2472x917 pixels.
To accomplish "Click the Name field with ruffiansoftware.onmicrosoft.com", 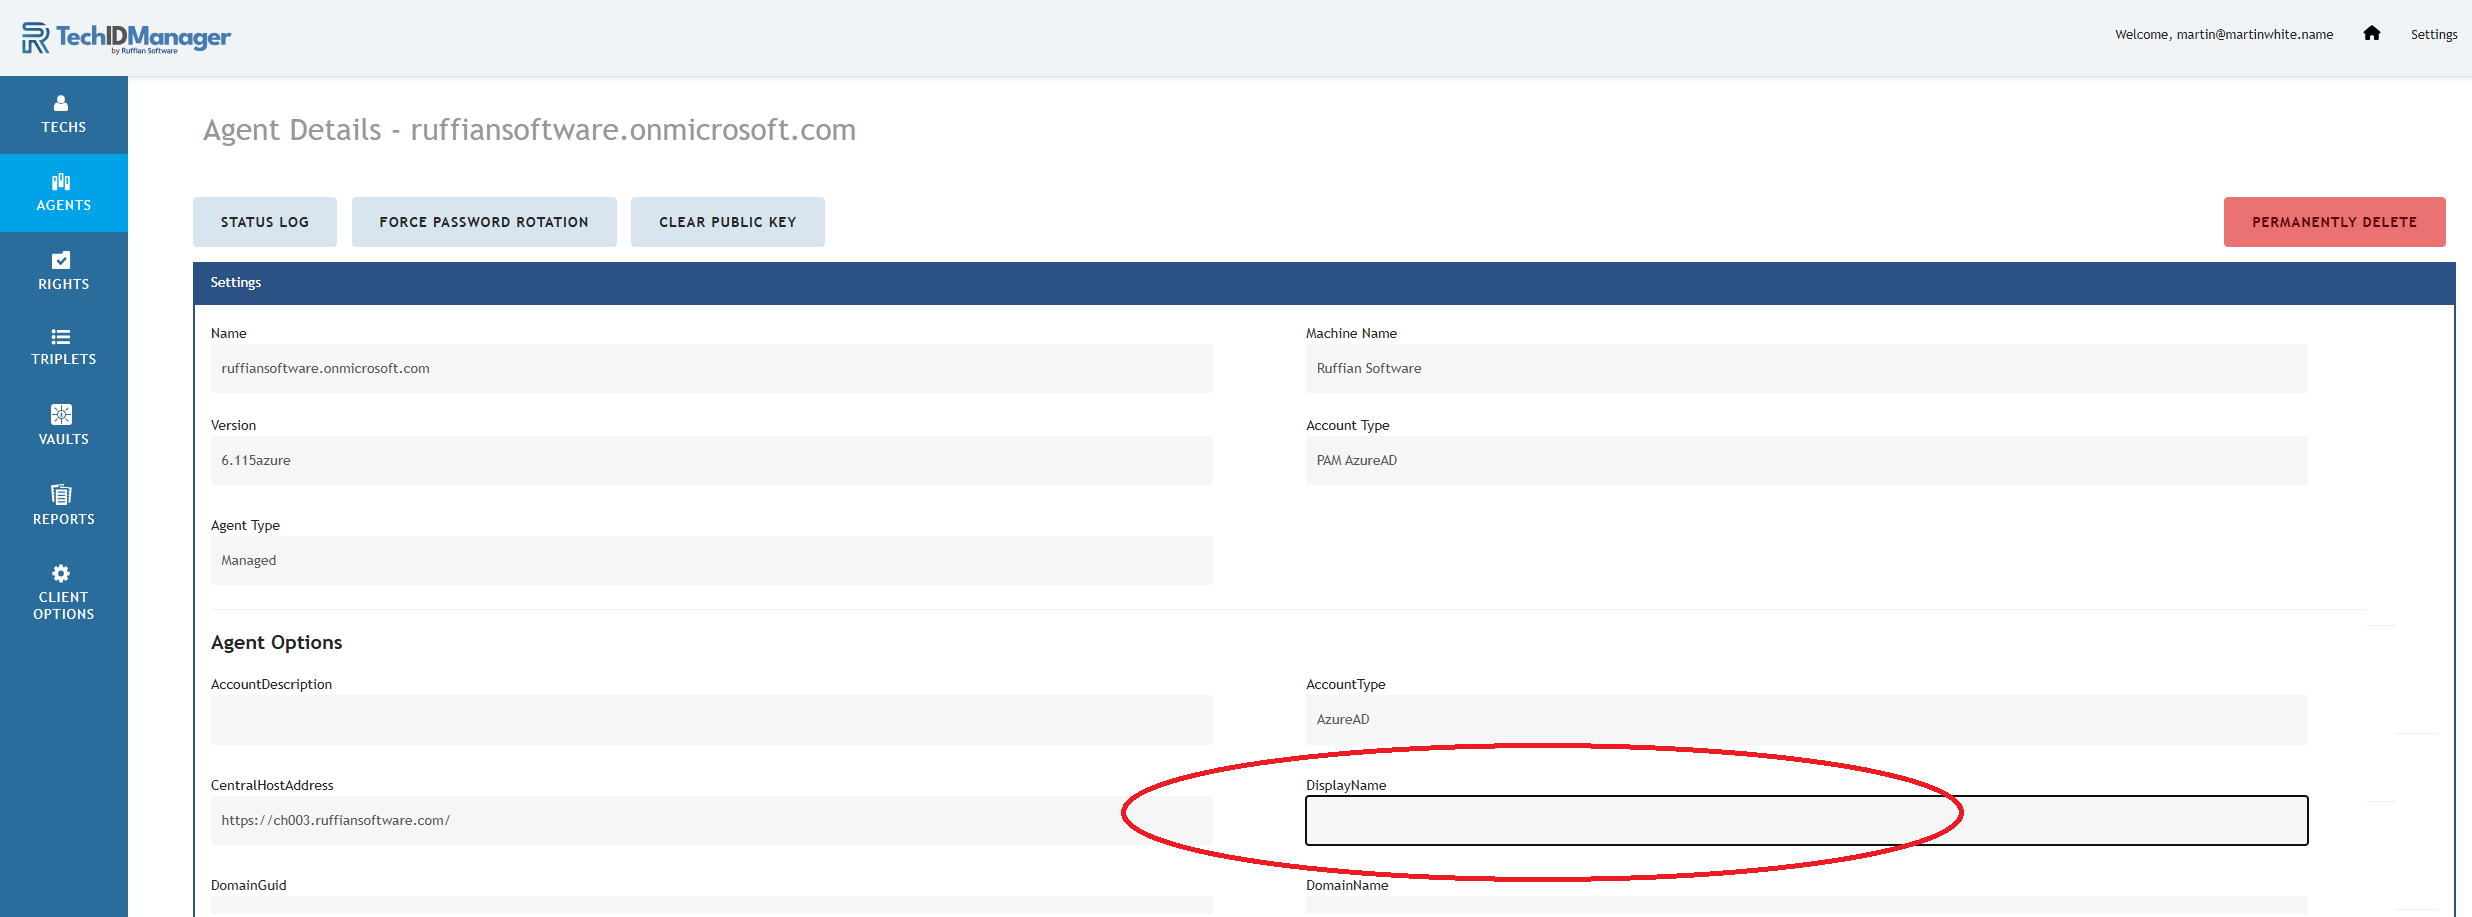I will (711, 369).
